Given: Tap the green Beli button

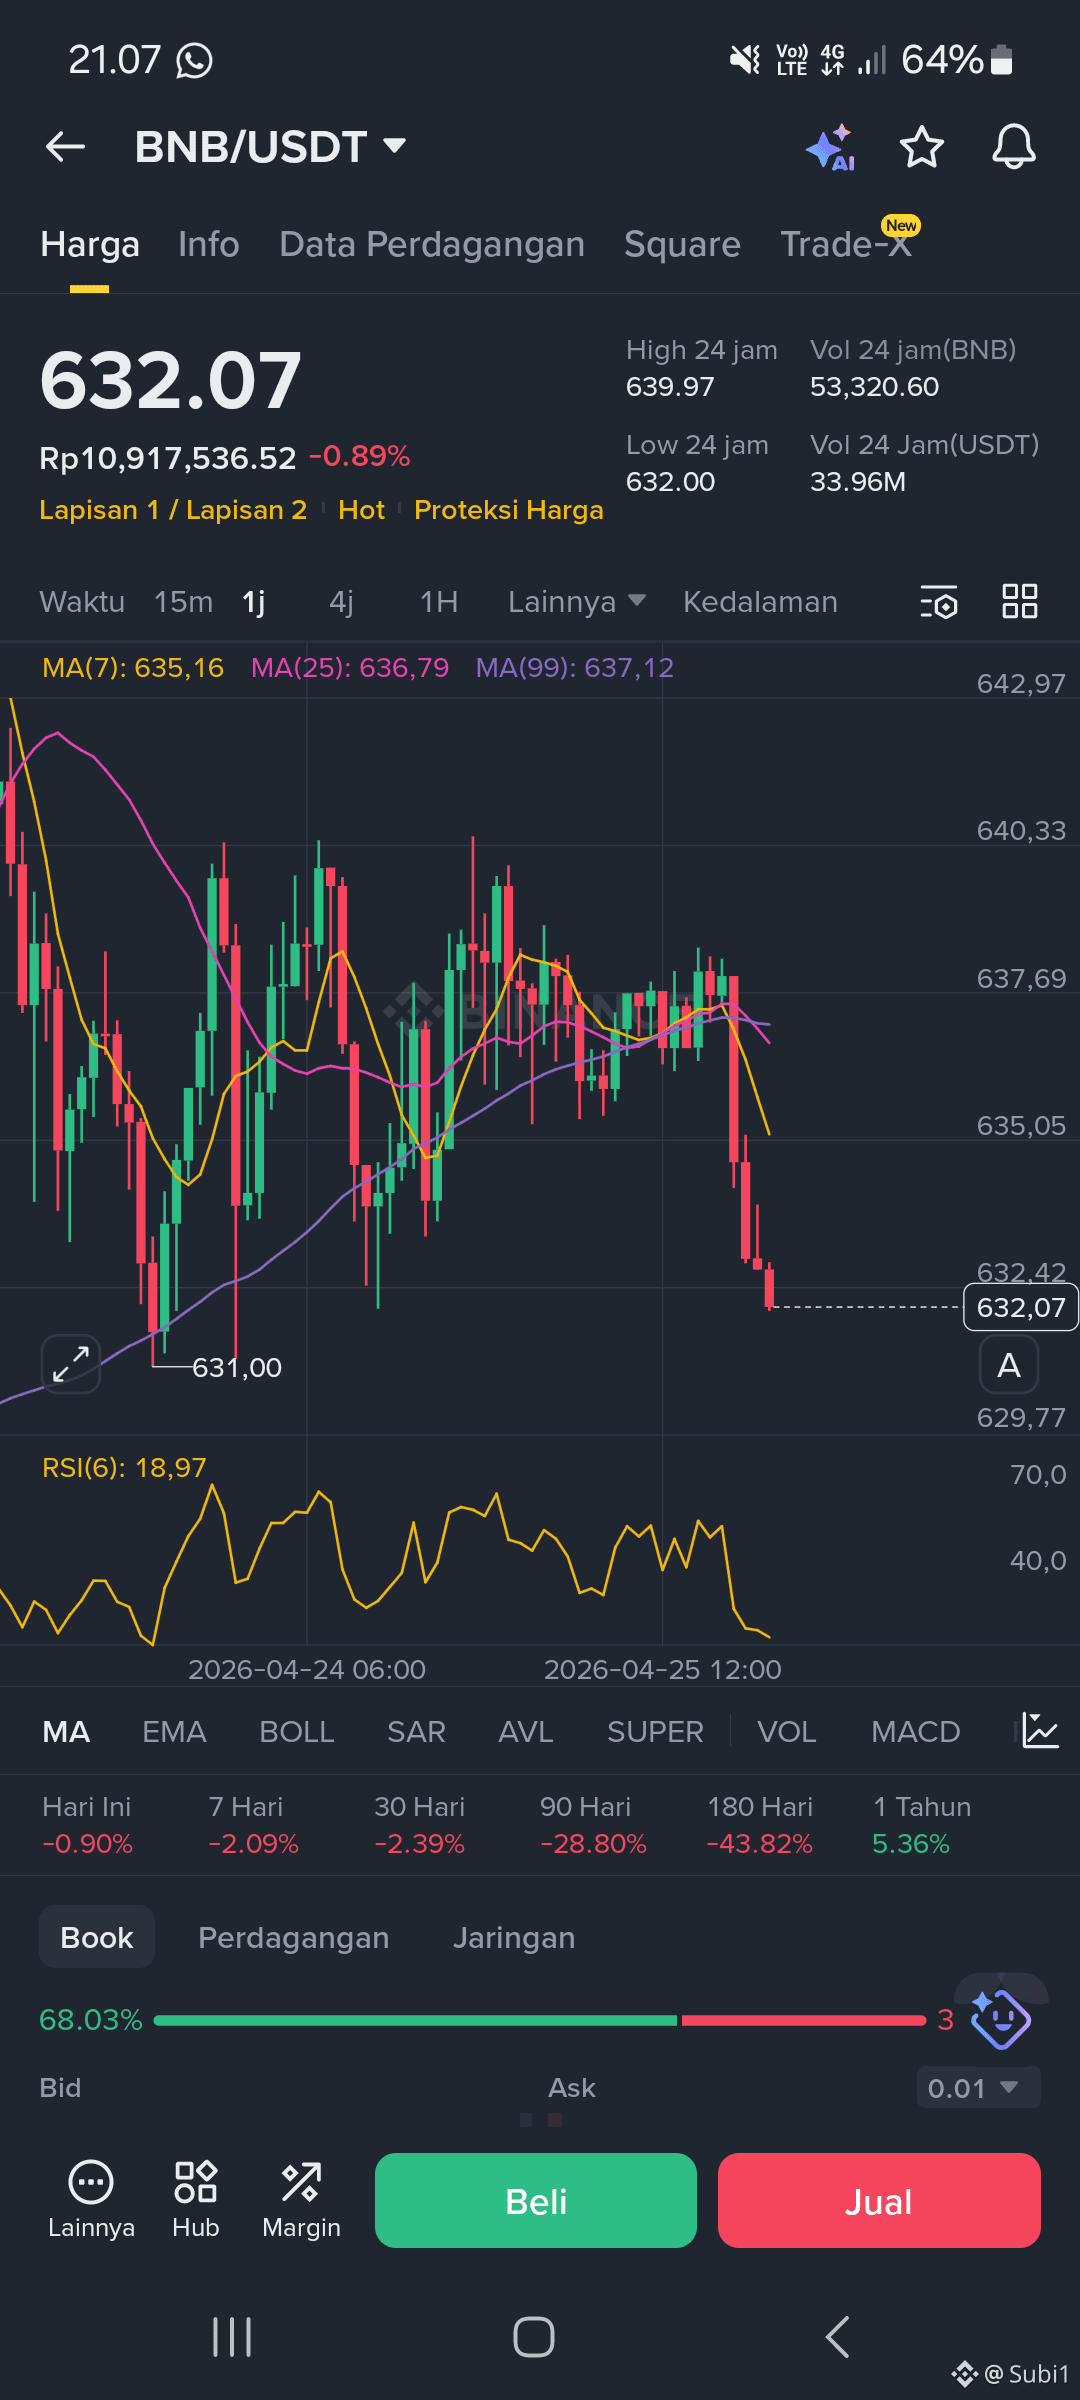Looking at the screenshot, I should [536, 2200].
